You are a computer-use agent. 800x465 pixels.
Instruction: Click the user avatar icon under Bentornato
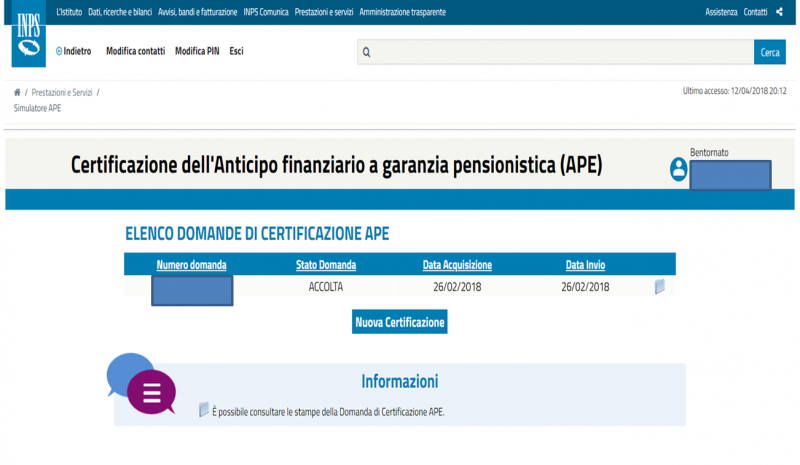(x=679, y=170)
